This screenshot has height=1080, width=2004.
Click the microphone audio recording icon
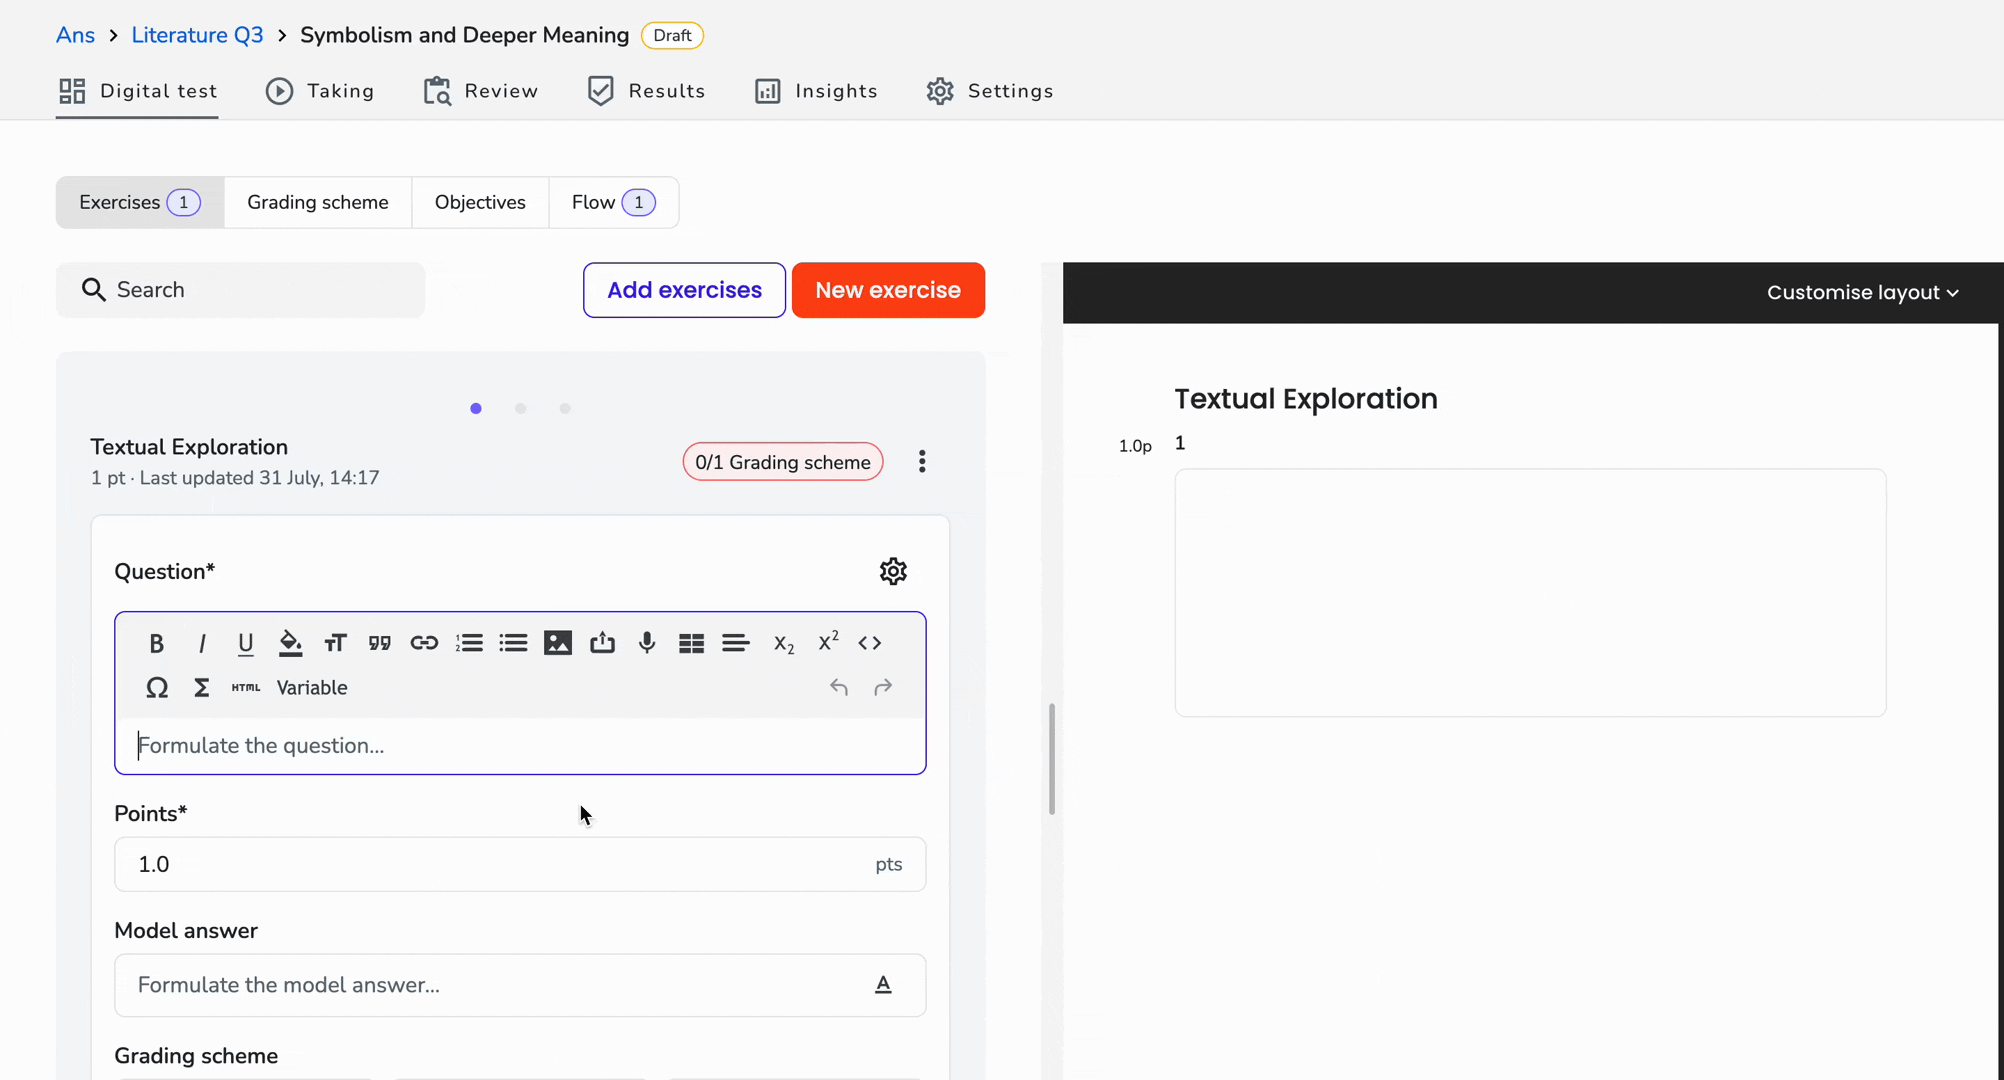647,643
